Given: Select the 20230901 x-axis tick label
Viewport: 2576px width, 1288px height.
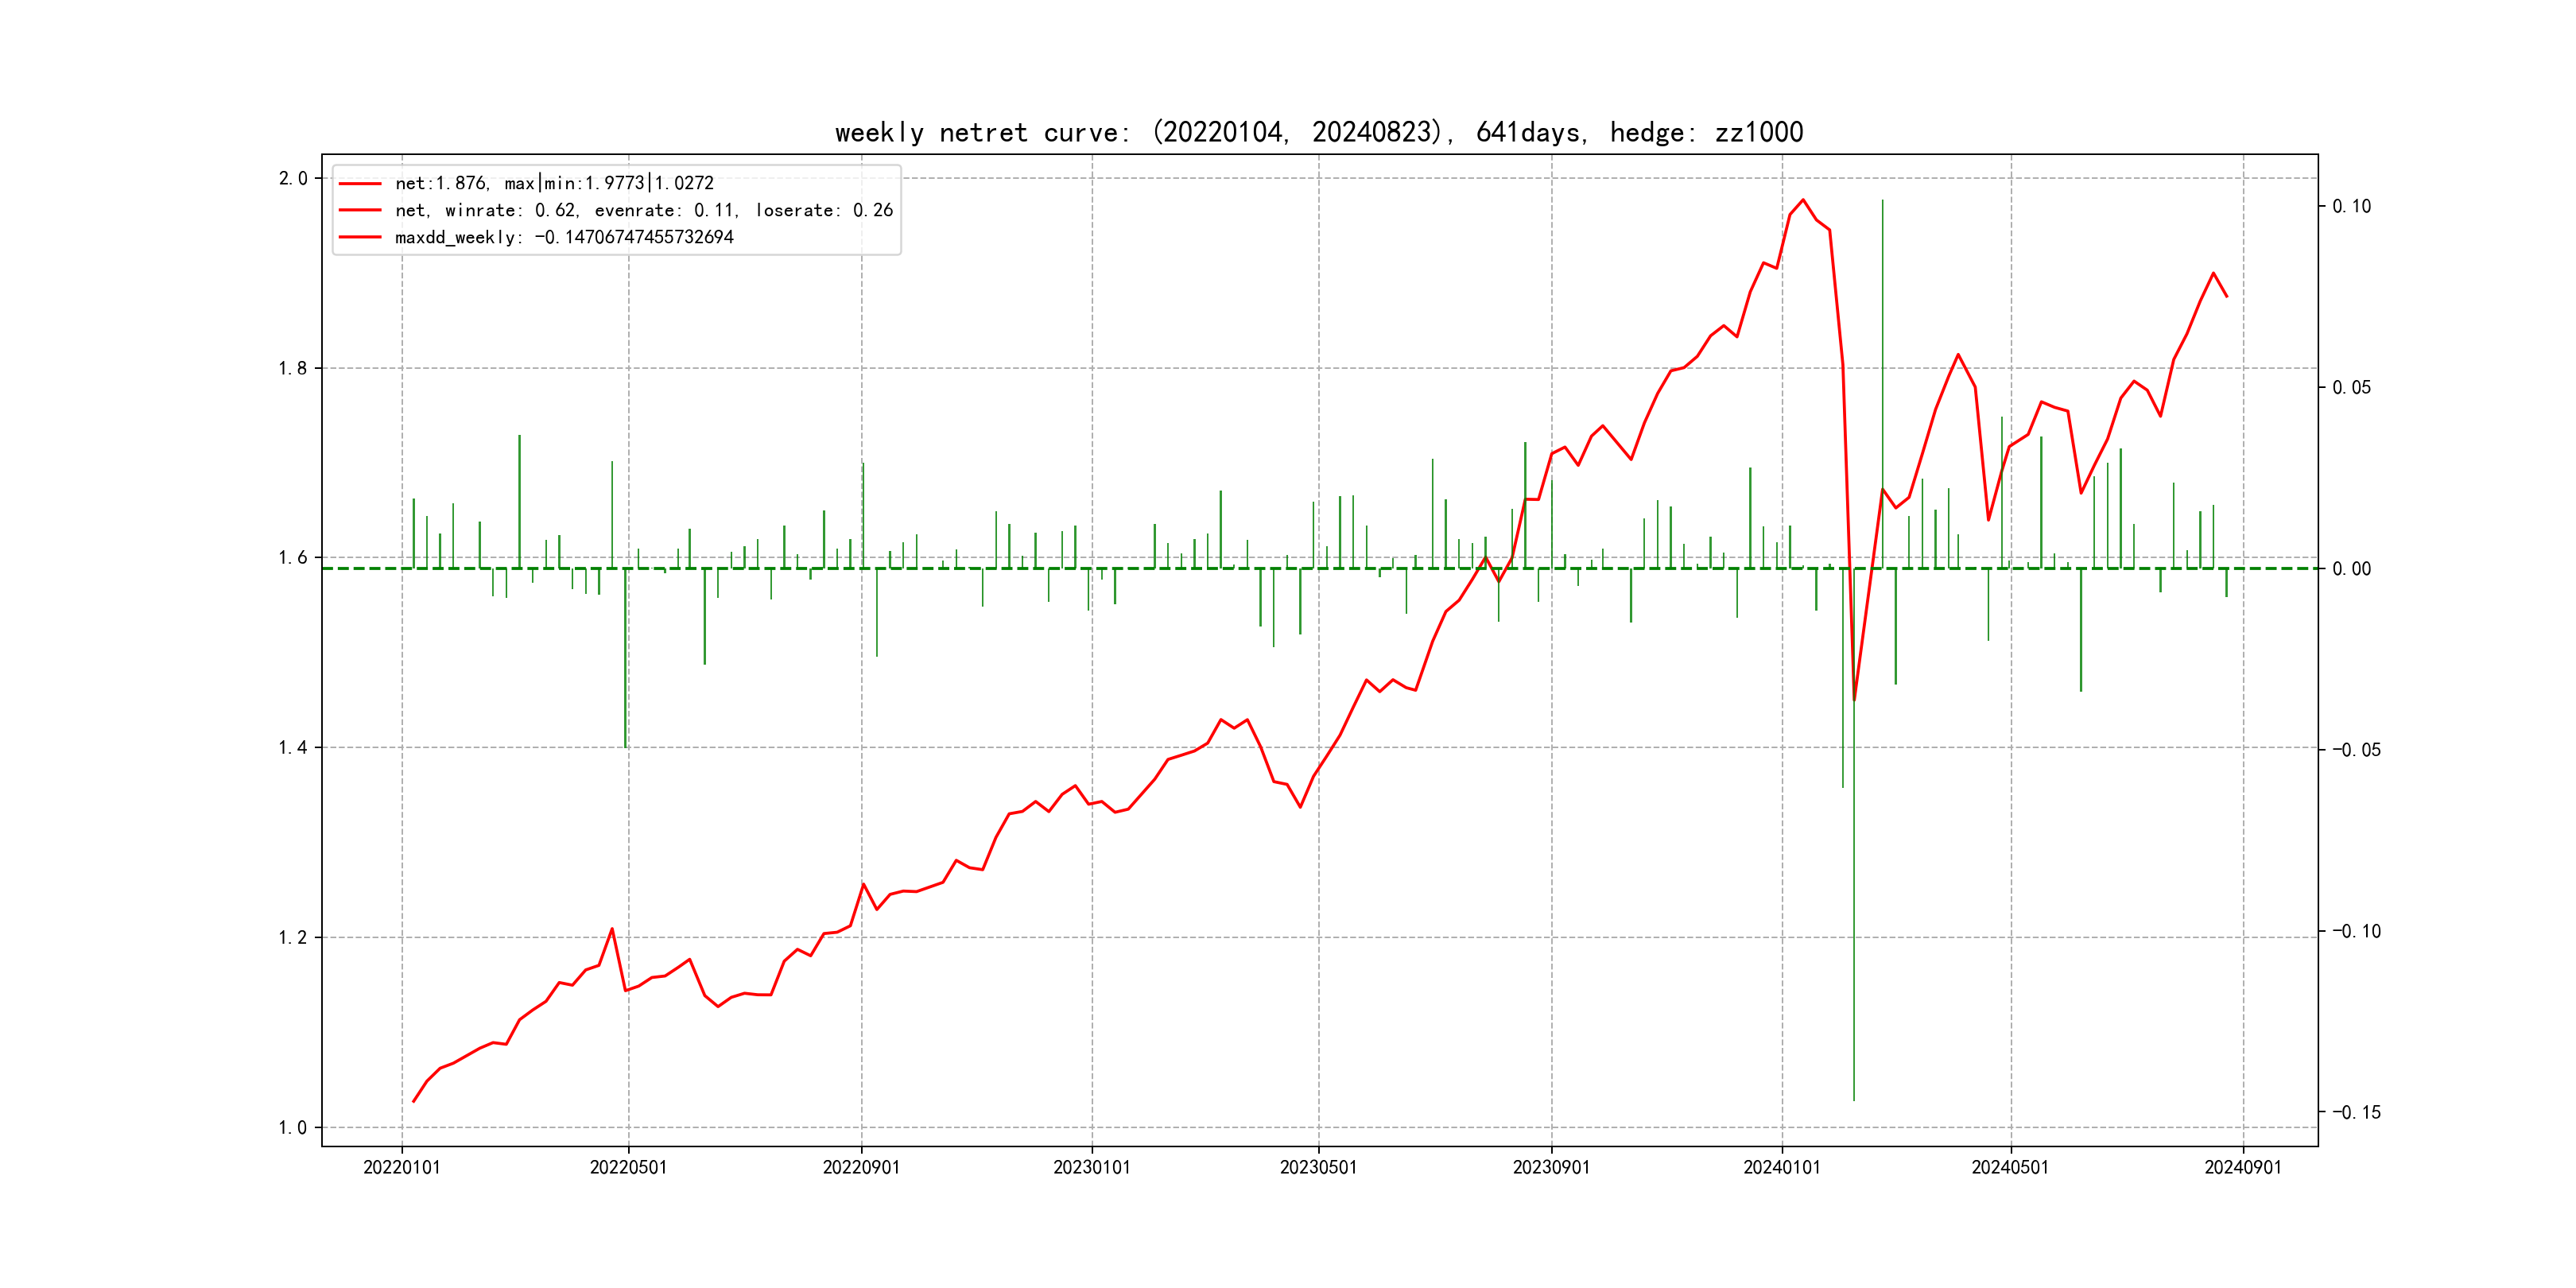Looking at the screenshot, I should (x=1551, y=1167).
